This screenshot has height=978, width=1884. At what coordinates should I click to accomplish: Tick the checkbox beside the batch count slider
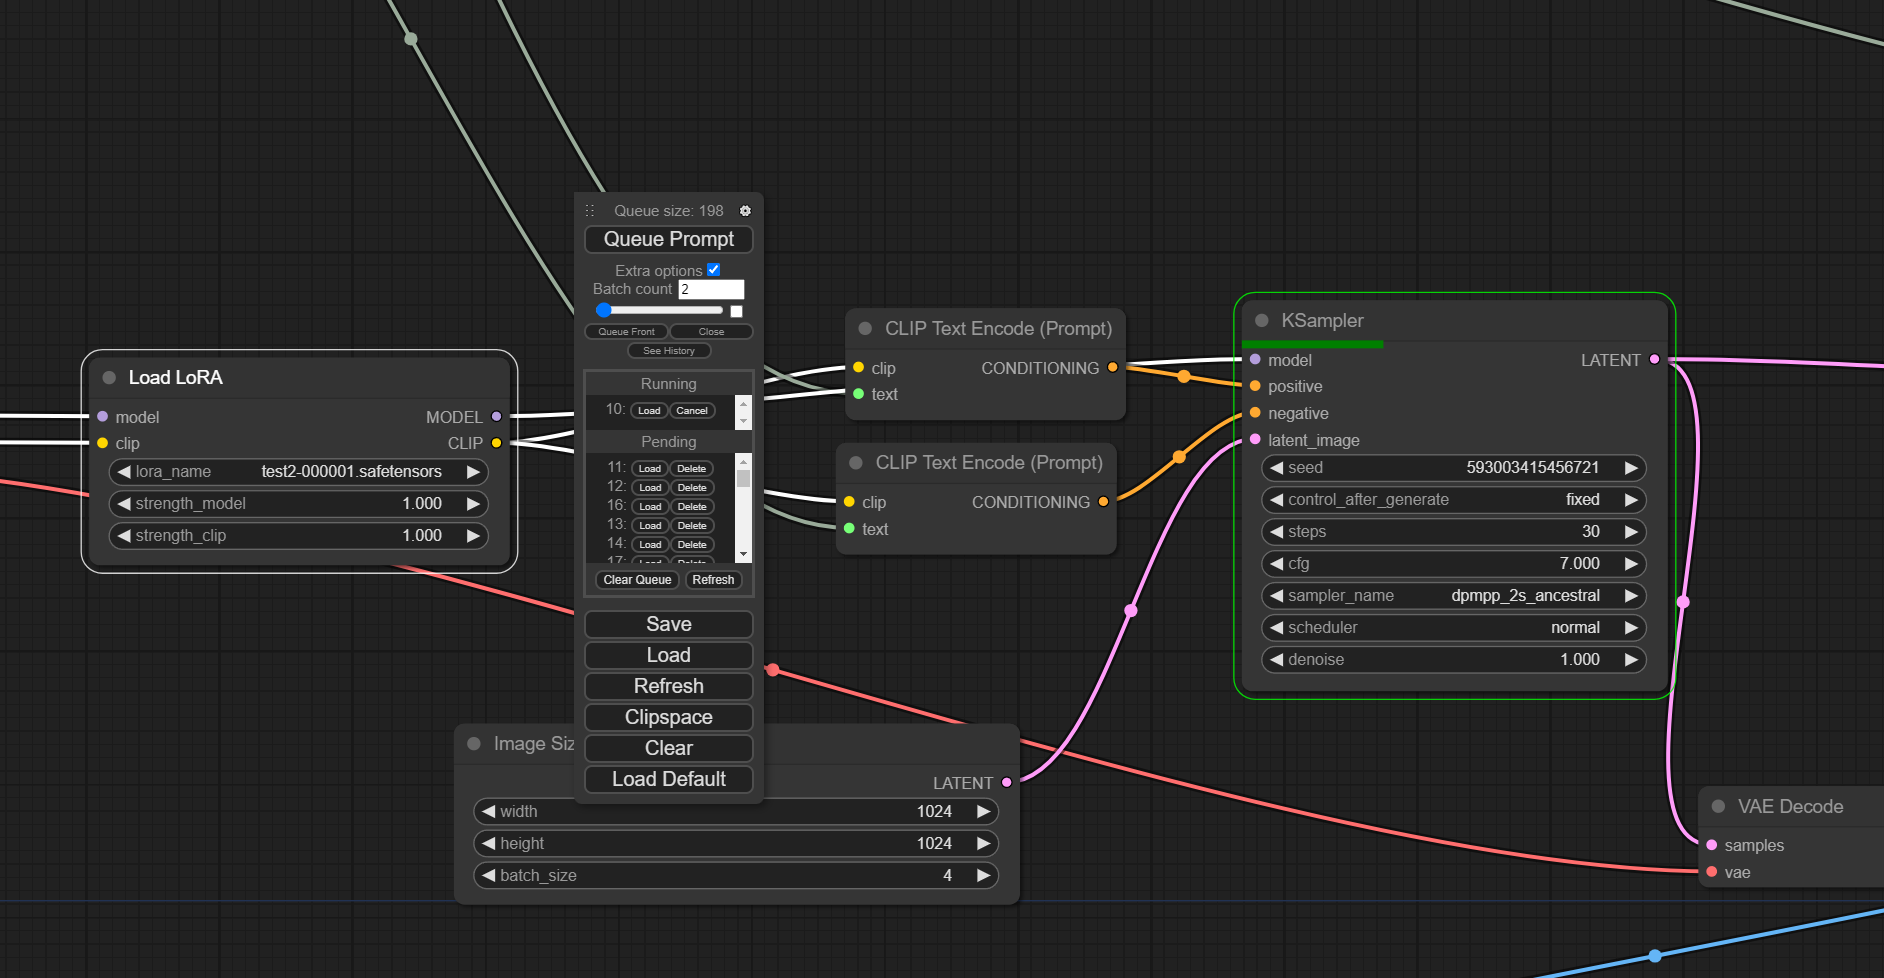pos(737,311)
